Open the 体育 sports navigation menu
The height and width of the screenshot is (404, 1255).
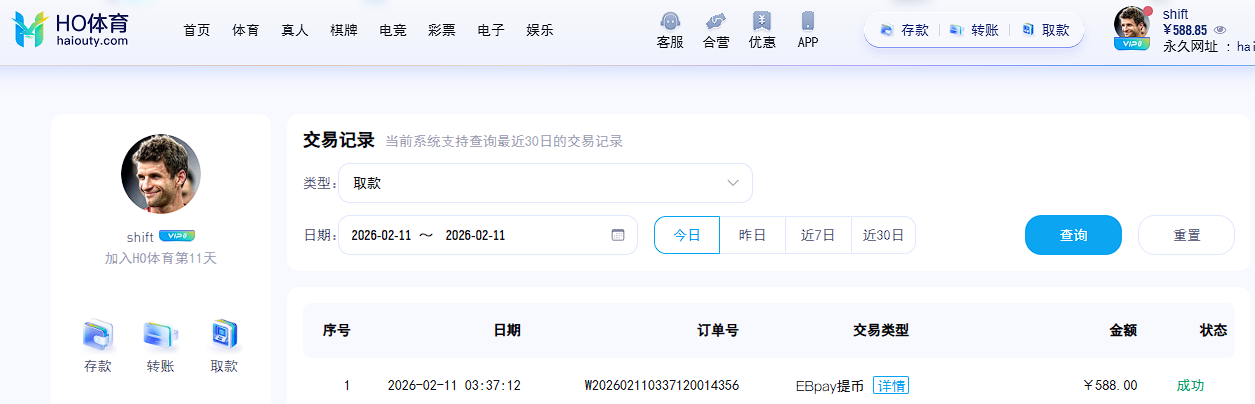click(x=246, y=30)
